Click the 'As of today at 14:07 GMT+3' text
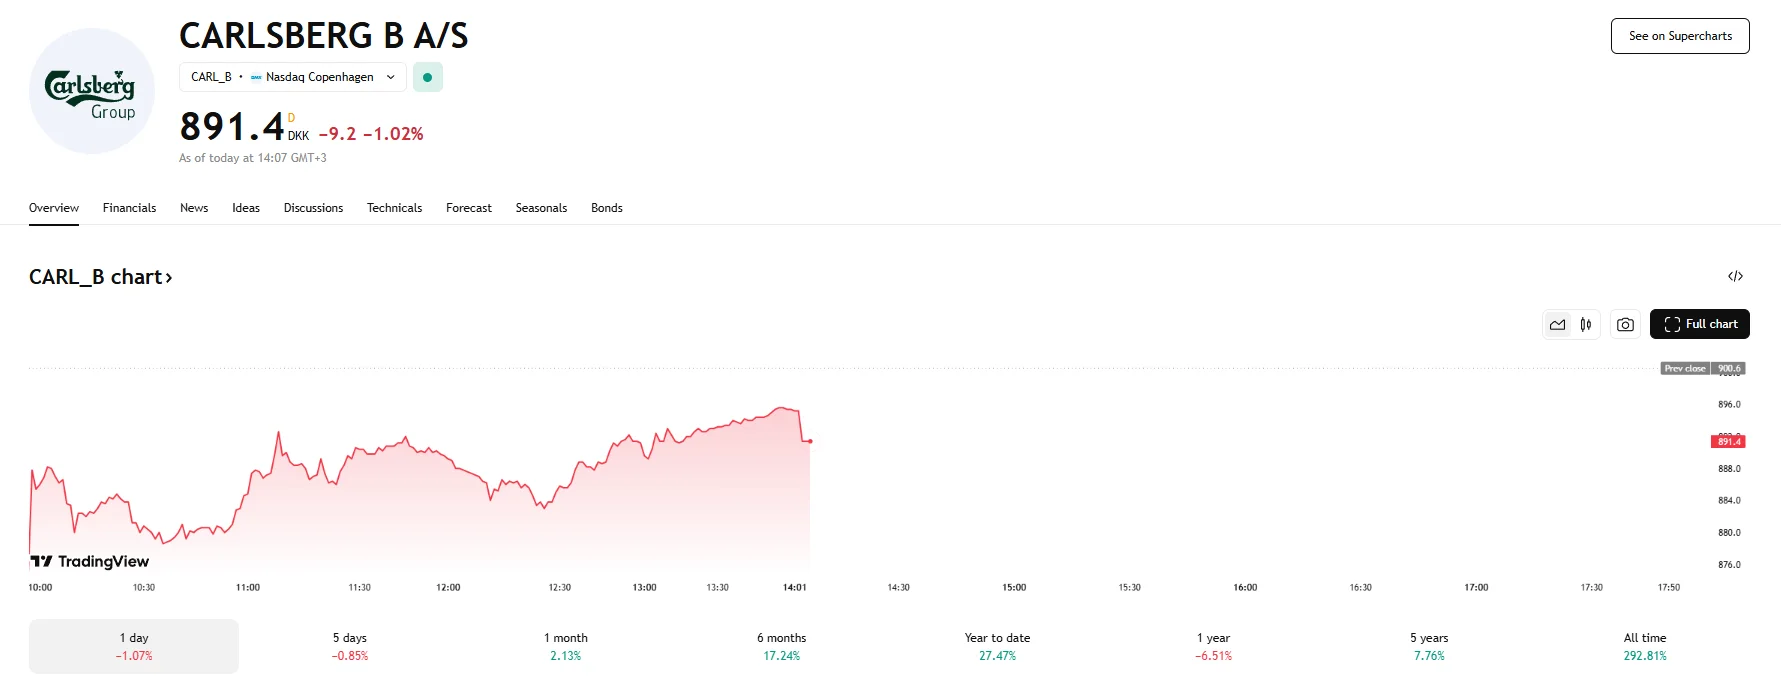This screenshot has width=1781, height=698. [x=253, y=158]
